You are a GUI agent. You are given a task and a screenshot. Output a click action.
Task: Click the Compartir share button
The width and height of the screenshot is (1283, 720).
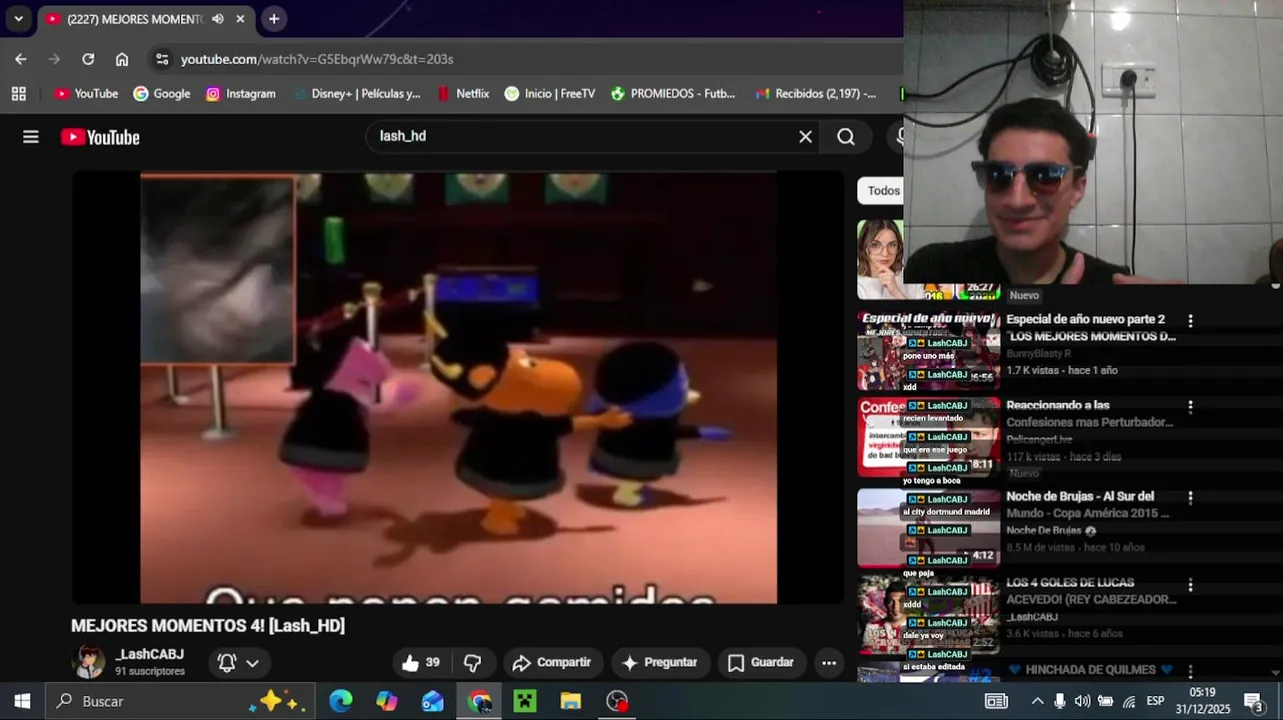click(x=551, y=662)
